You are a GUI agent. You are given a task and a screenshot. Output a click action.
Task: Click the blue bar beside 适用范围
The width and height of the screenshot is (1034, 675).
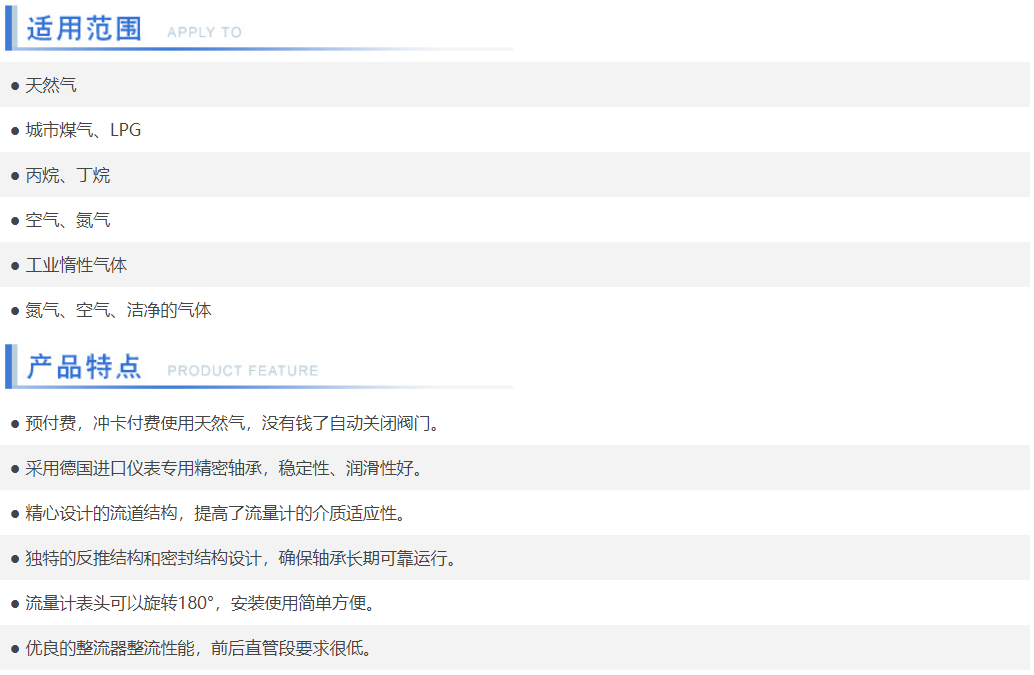coord(9,27)
